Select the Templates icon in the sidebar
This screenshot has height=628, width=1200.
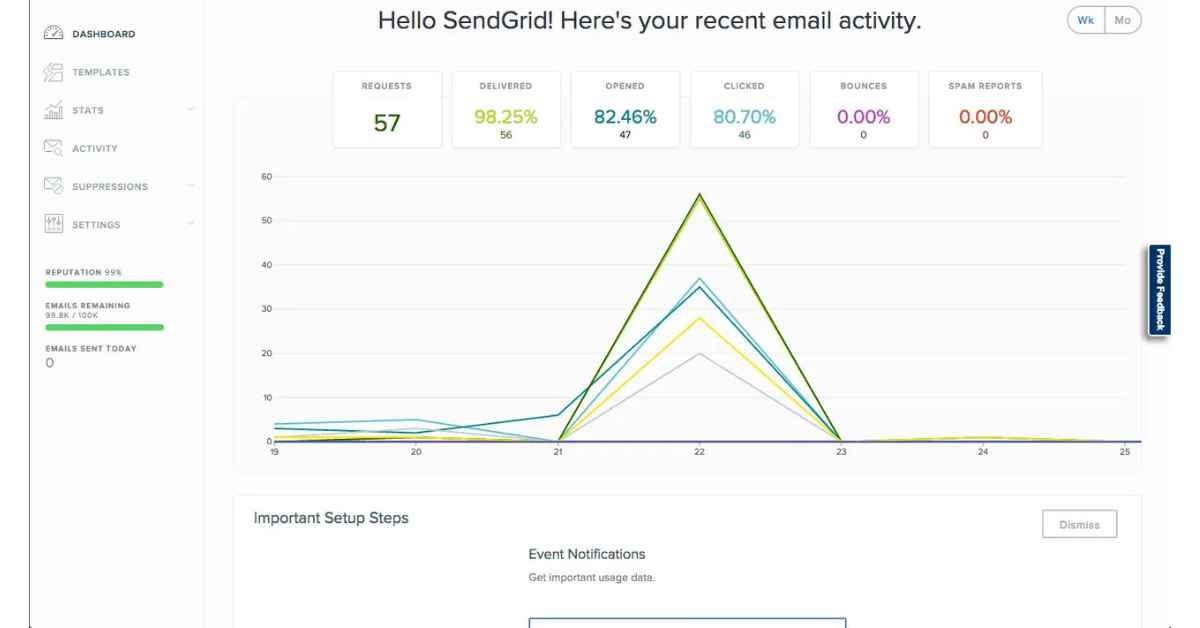(x=53, y=71)
